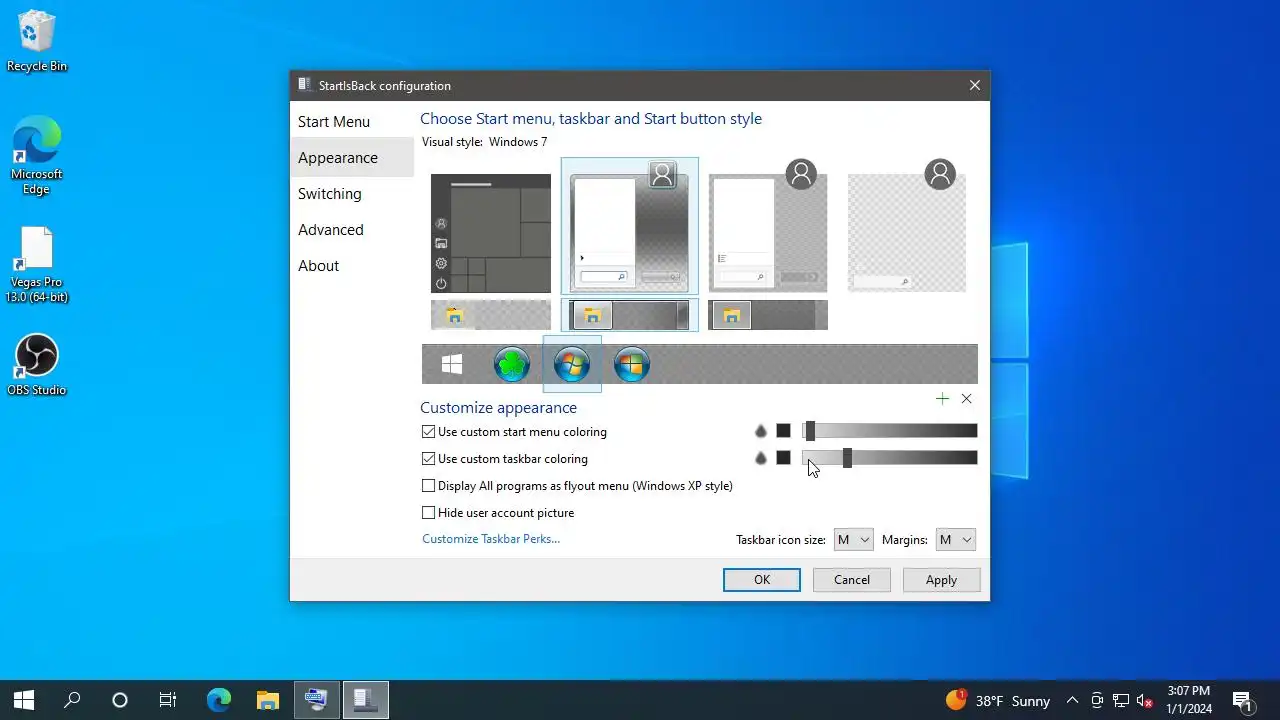Click the volume muted tray icon
Viewport: 1280px width, 720px height.
1145,701
